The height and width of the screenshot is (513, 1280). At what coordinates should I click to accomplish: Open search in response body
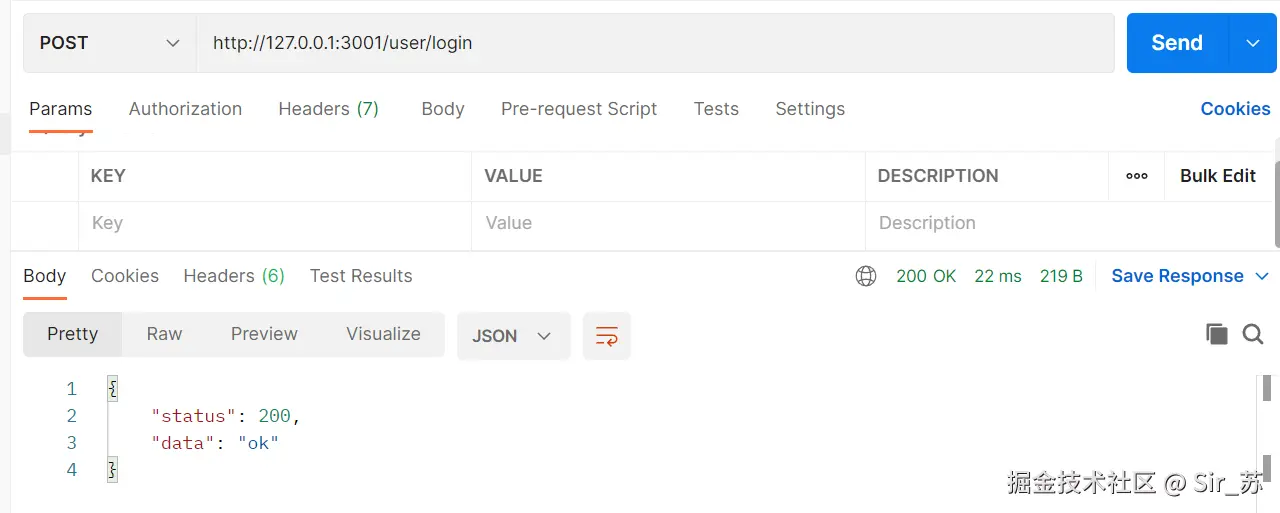click(1253, 334)
